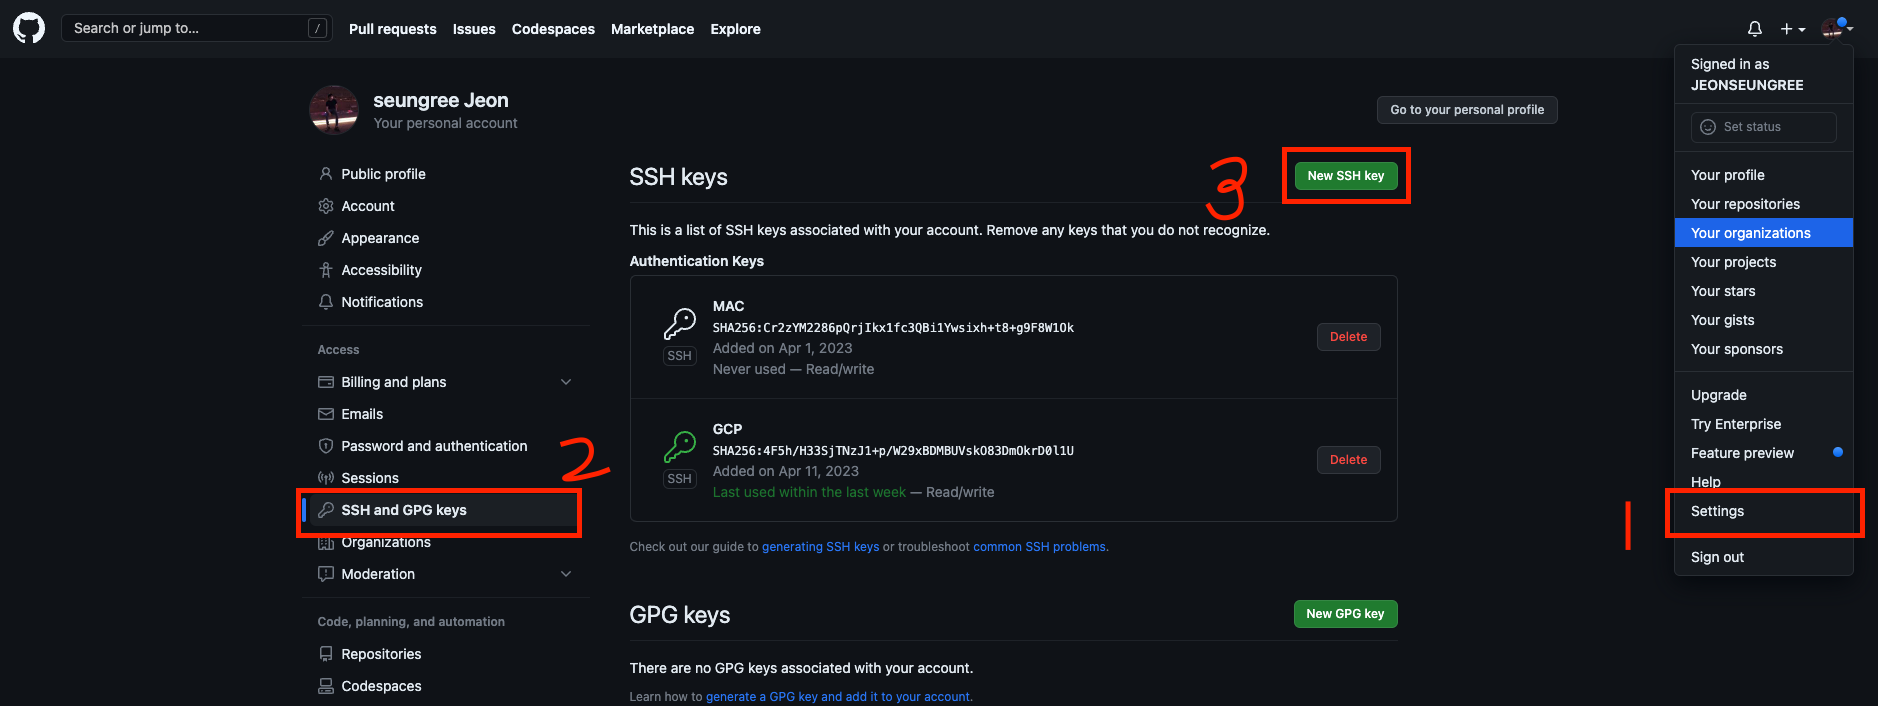Click the slash shortcut icon in search box
The image size is (1878, 706).
(318, 28)
